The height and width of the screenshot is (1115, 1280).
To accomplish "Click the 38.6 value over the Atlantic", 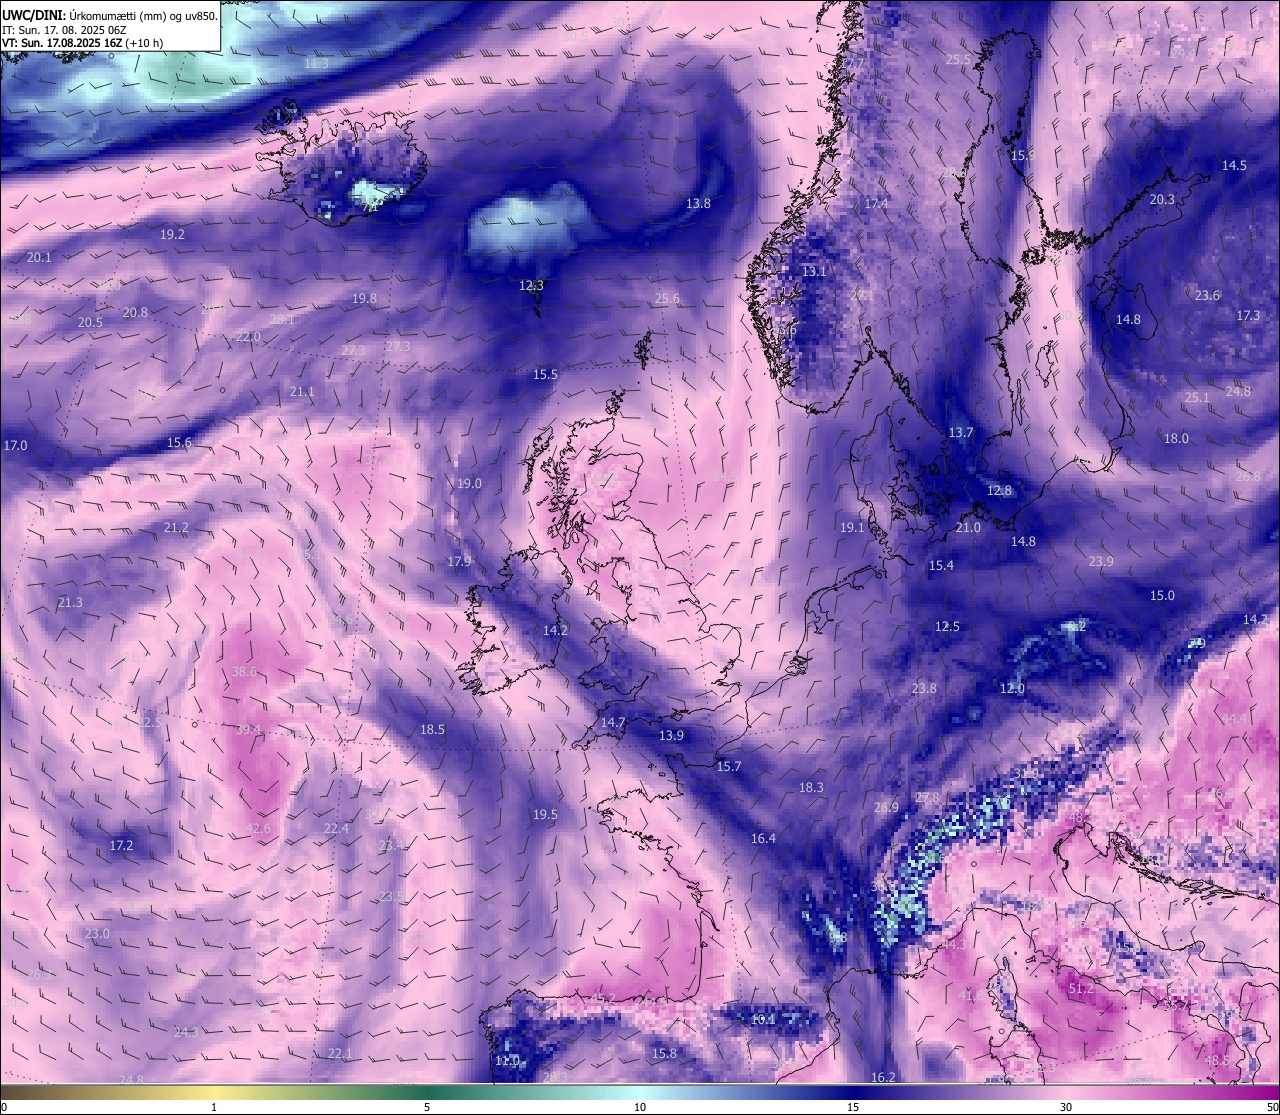I will click(x=244, y=671).
